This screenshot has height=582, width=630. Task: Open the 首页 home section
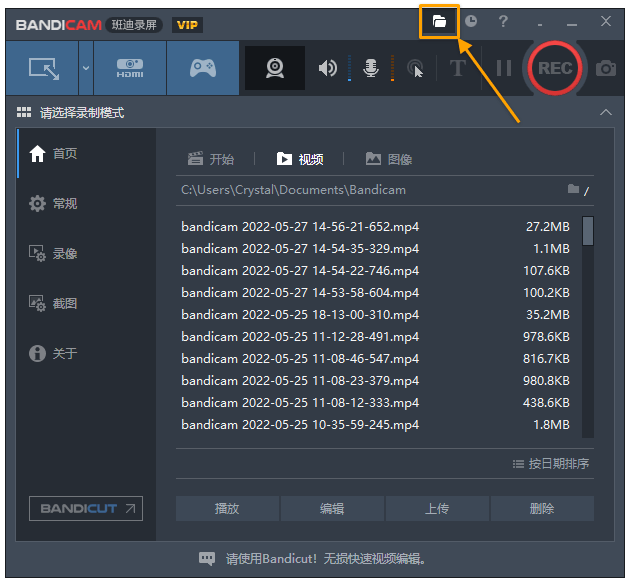coord(86,153)
